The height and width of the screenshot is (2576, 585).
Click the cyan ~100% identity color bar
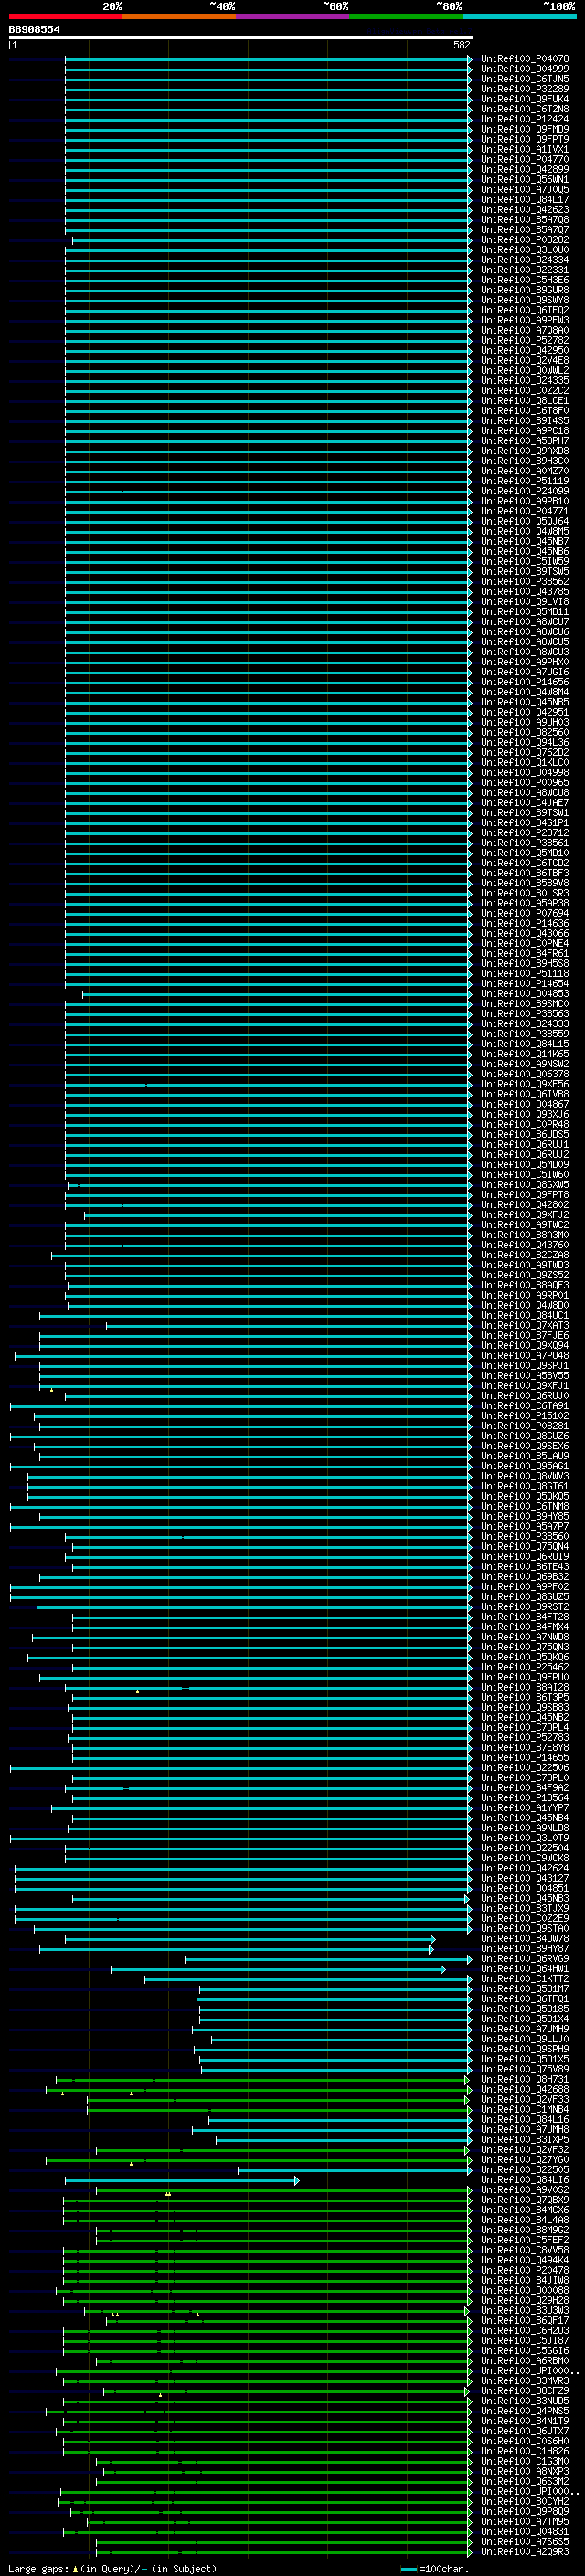[x=519, y=16]
